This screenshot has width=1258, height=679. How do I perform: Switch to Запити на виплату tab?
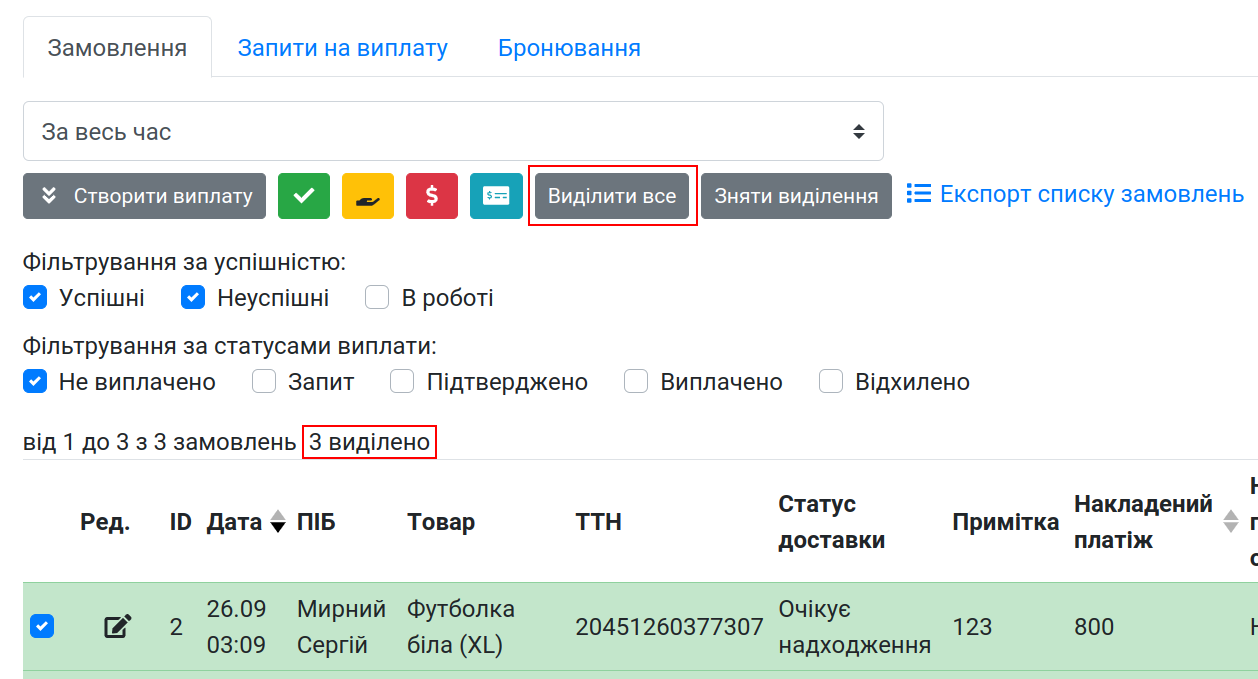tap(342, 48)
